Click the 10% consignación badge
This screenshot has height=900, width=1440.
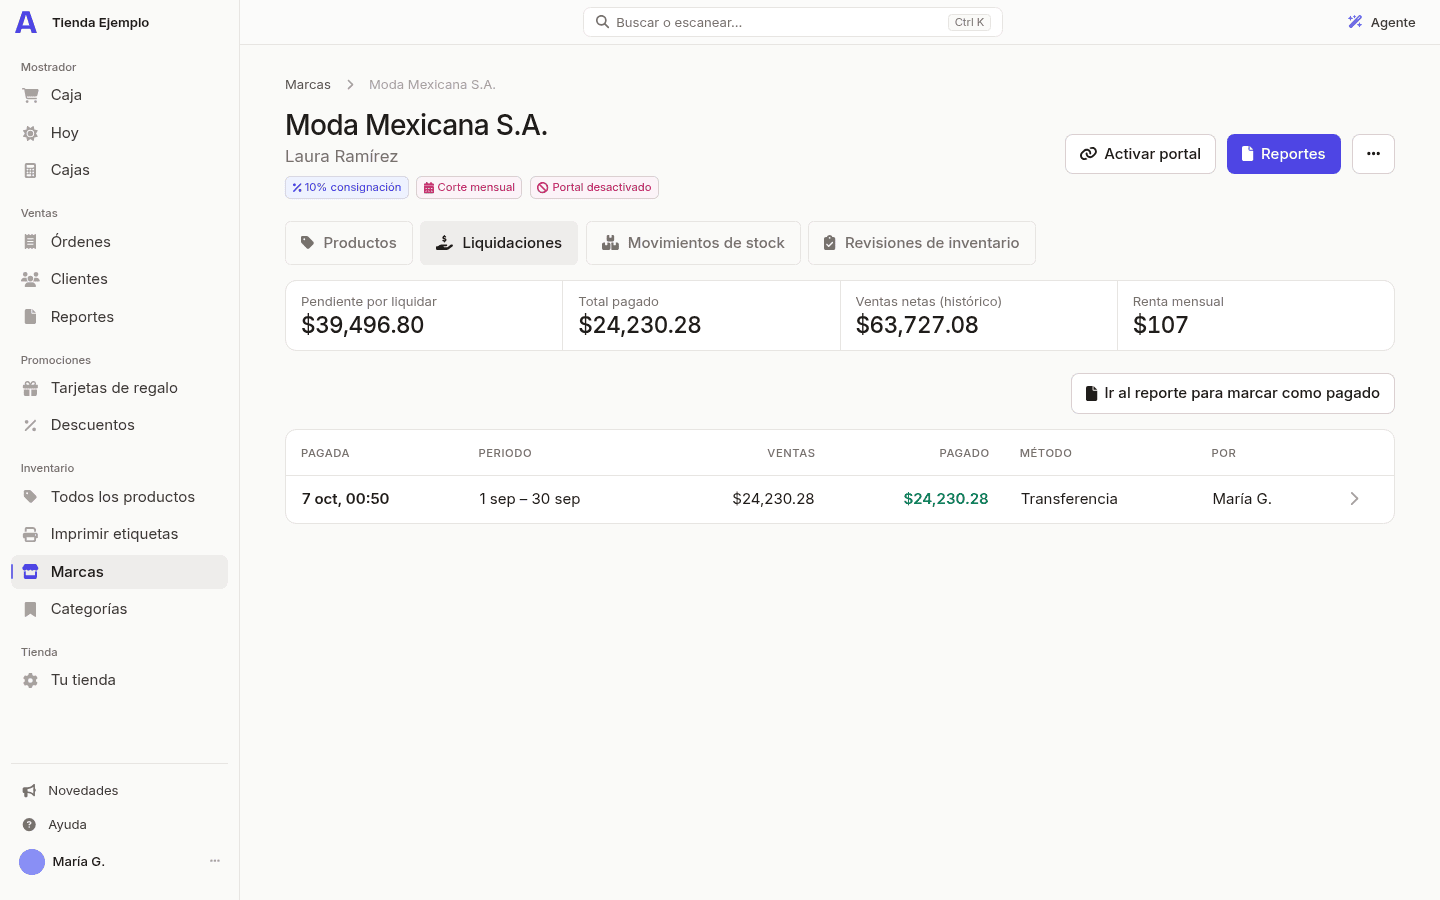pyautogui.click(x=347, y=187)
